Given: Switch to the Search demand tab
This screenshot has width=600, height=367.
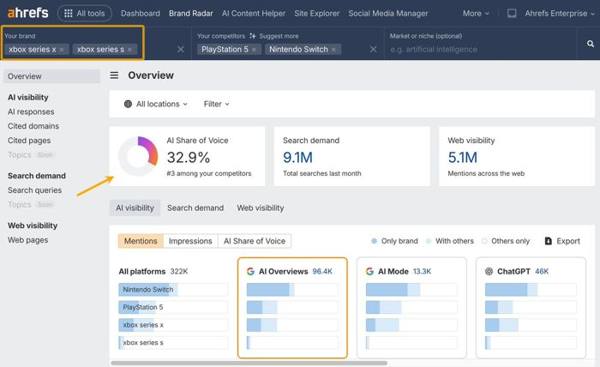Looking at the screenshot, I should tap(195, 208).
